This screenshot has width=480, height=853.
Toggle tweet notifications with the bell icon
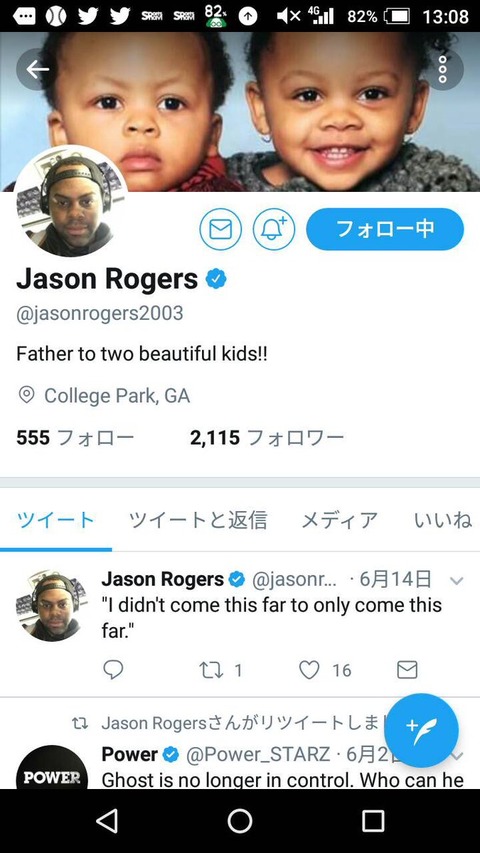(x=274, y=229)
